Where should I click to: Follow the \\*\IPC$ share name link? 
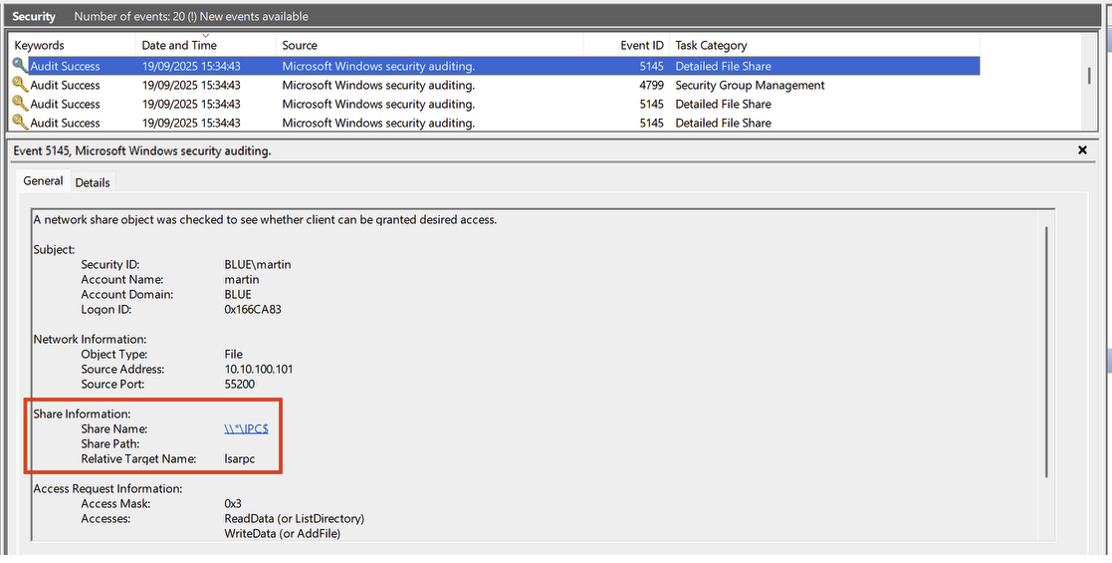[246, 429]
